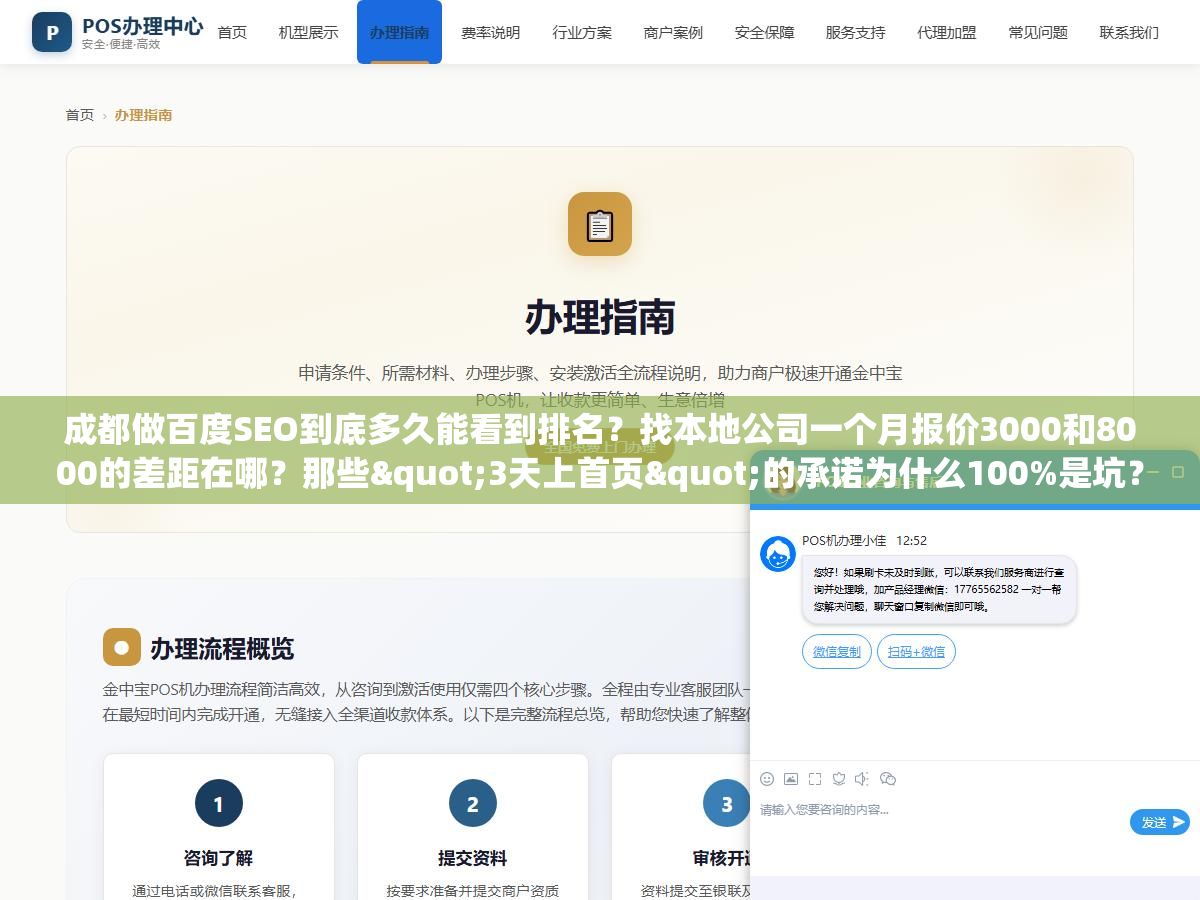Select step 1 circle for 咨询了解

pos(219,803)
